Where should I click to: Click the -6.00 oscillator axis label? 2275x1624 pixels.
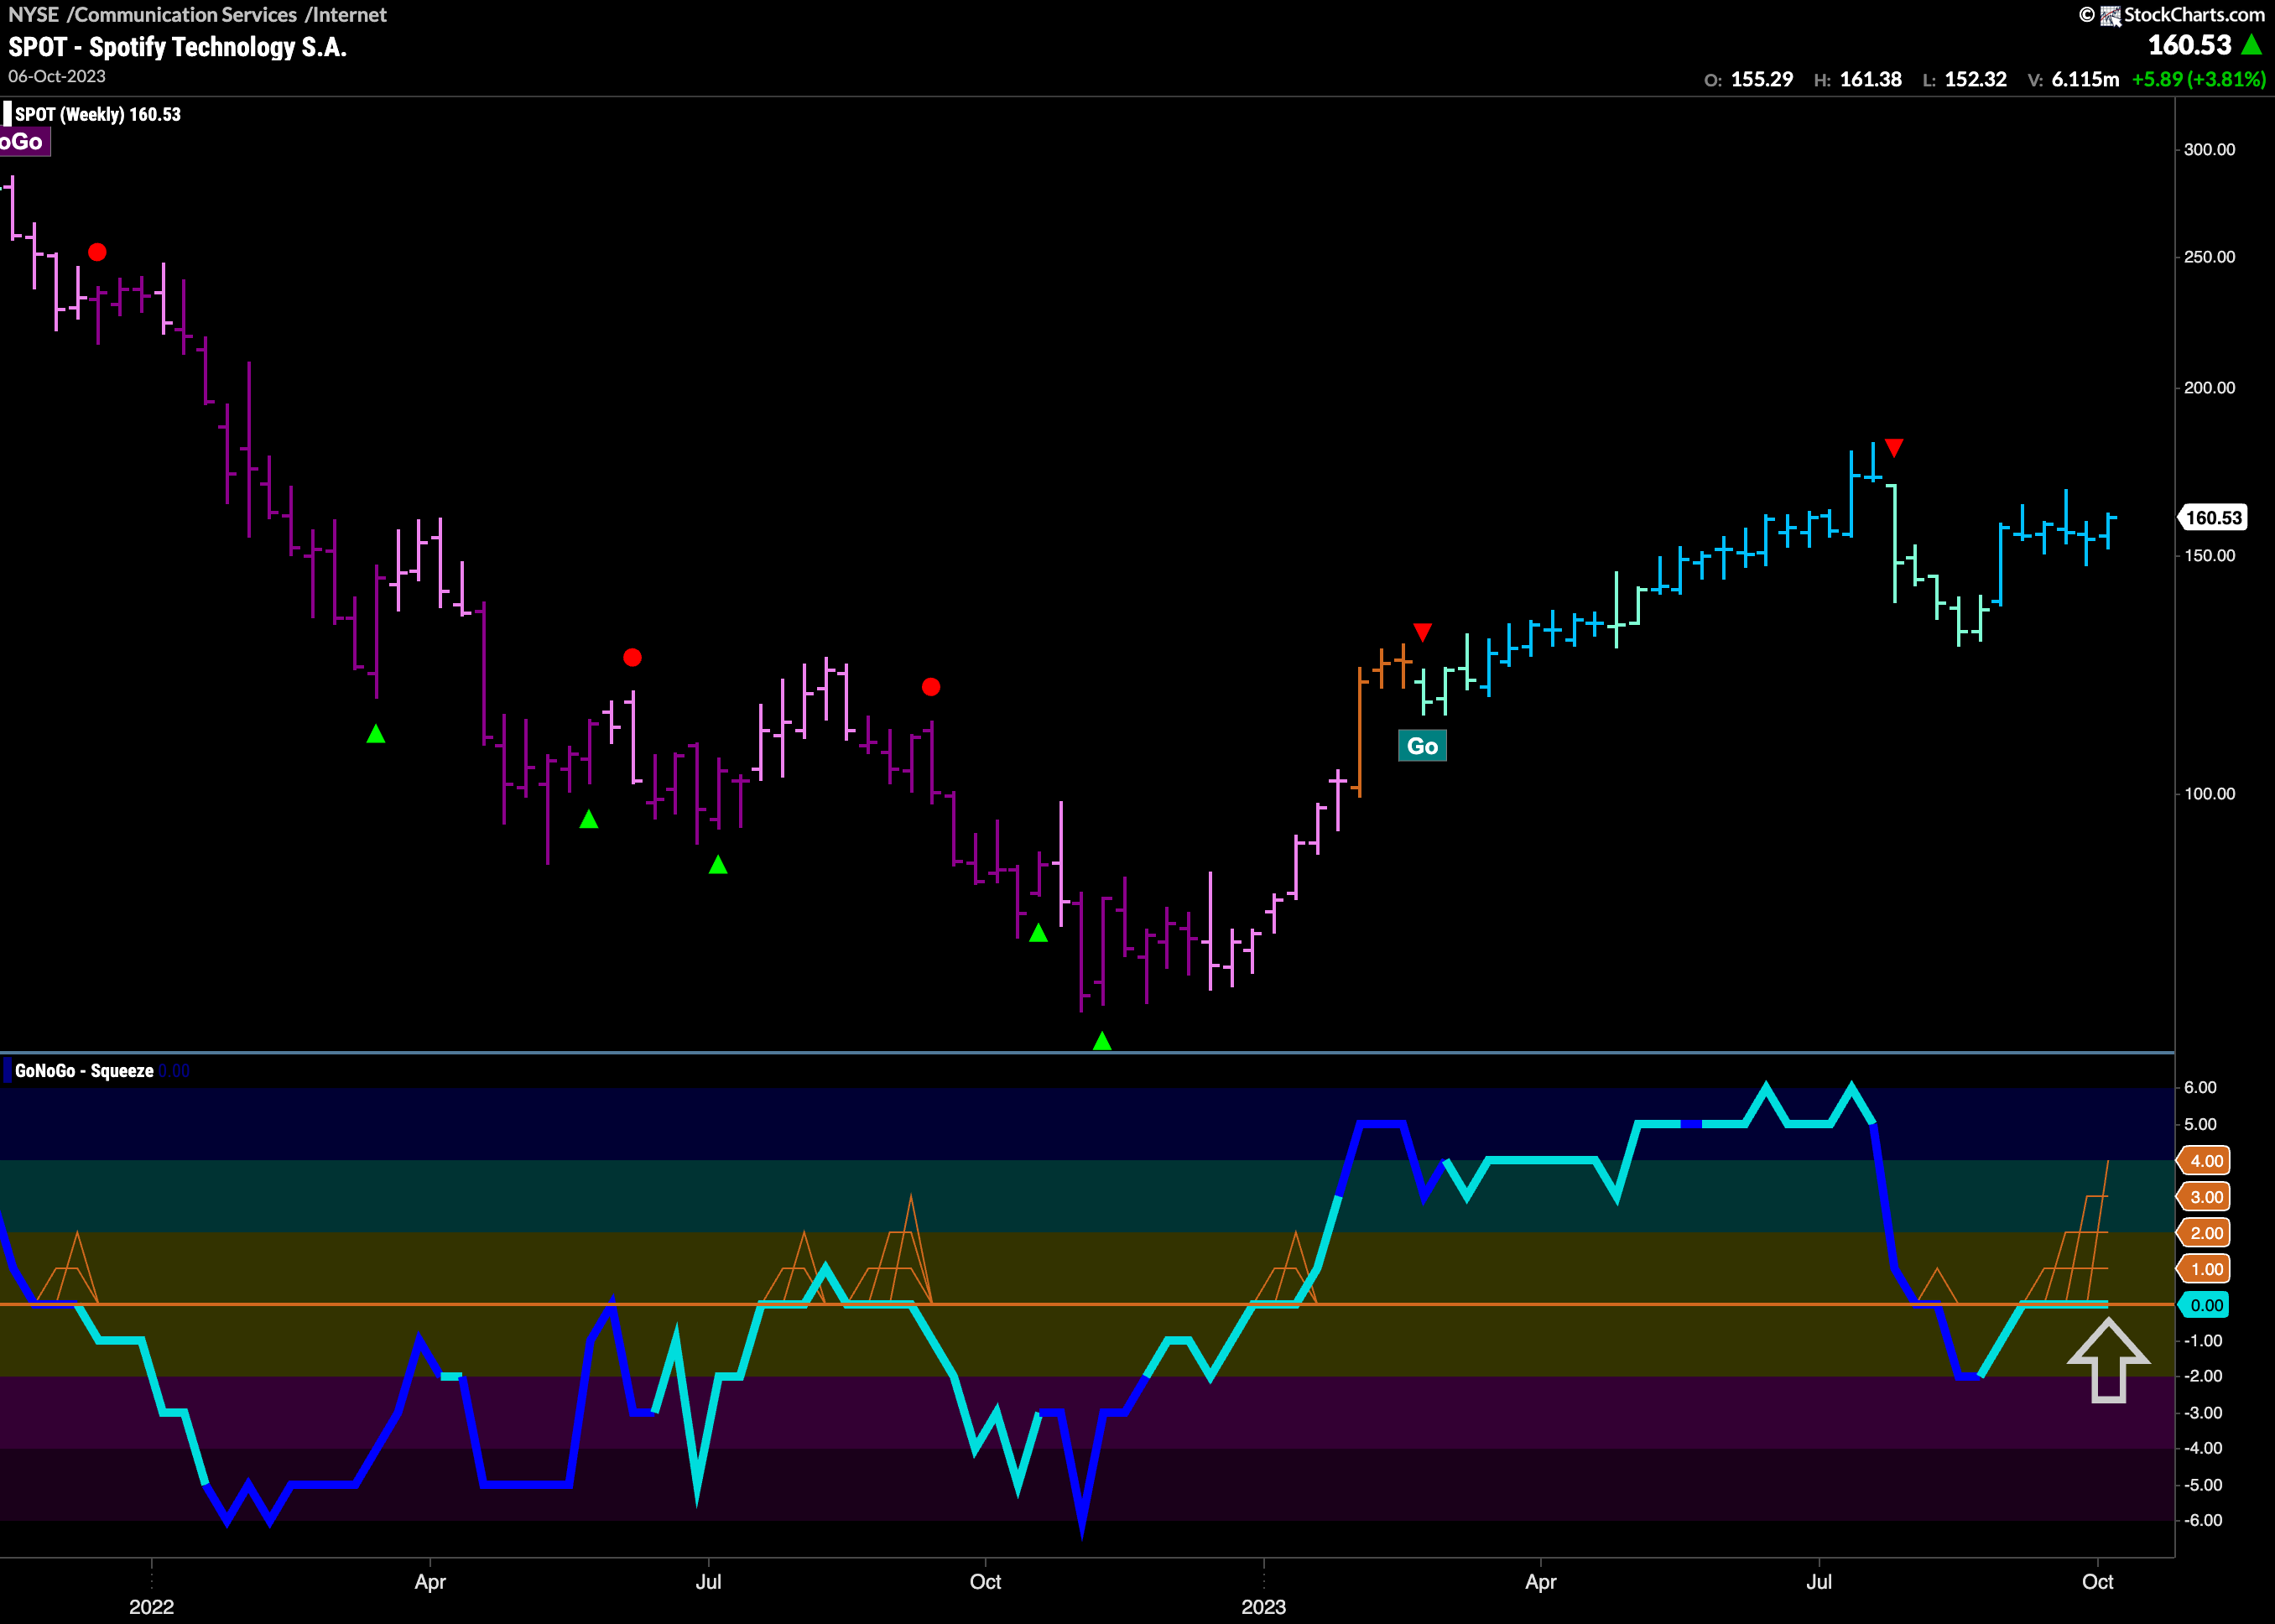click(x=2201, y=1521)
